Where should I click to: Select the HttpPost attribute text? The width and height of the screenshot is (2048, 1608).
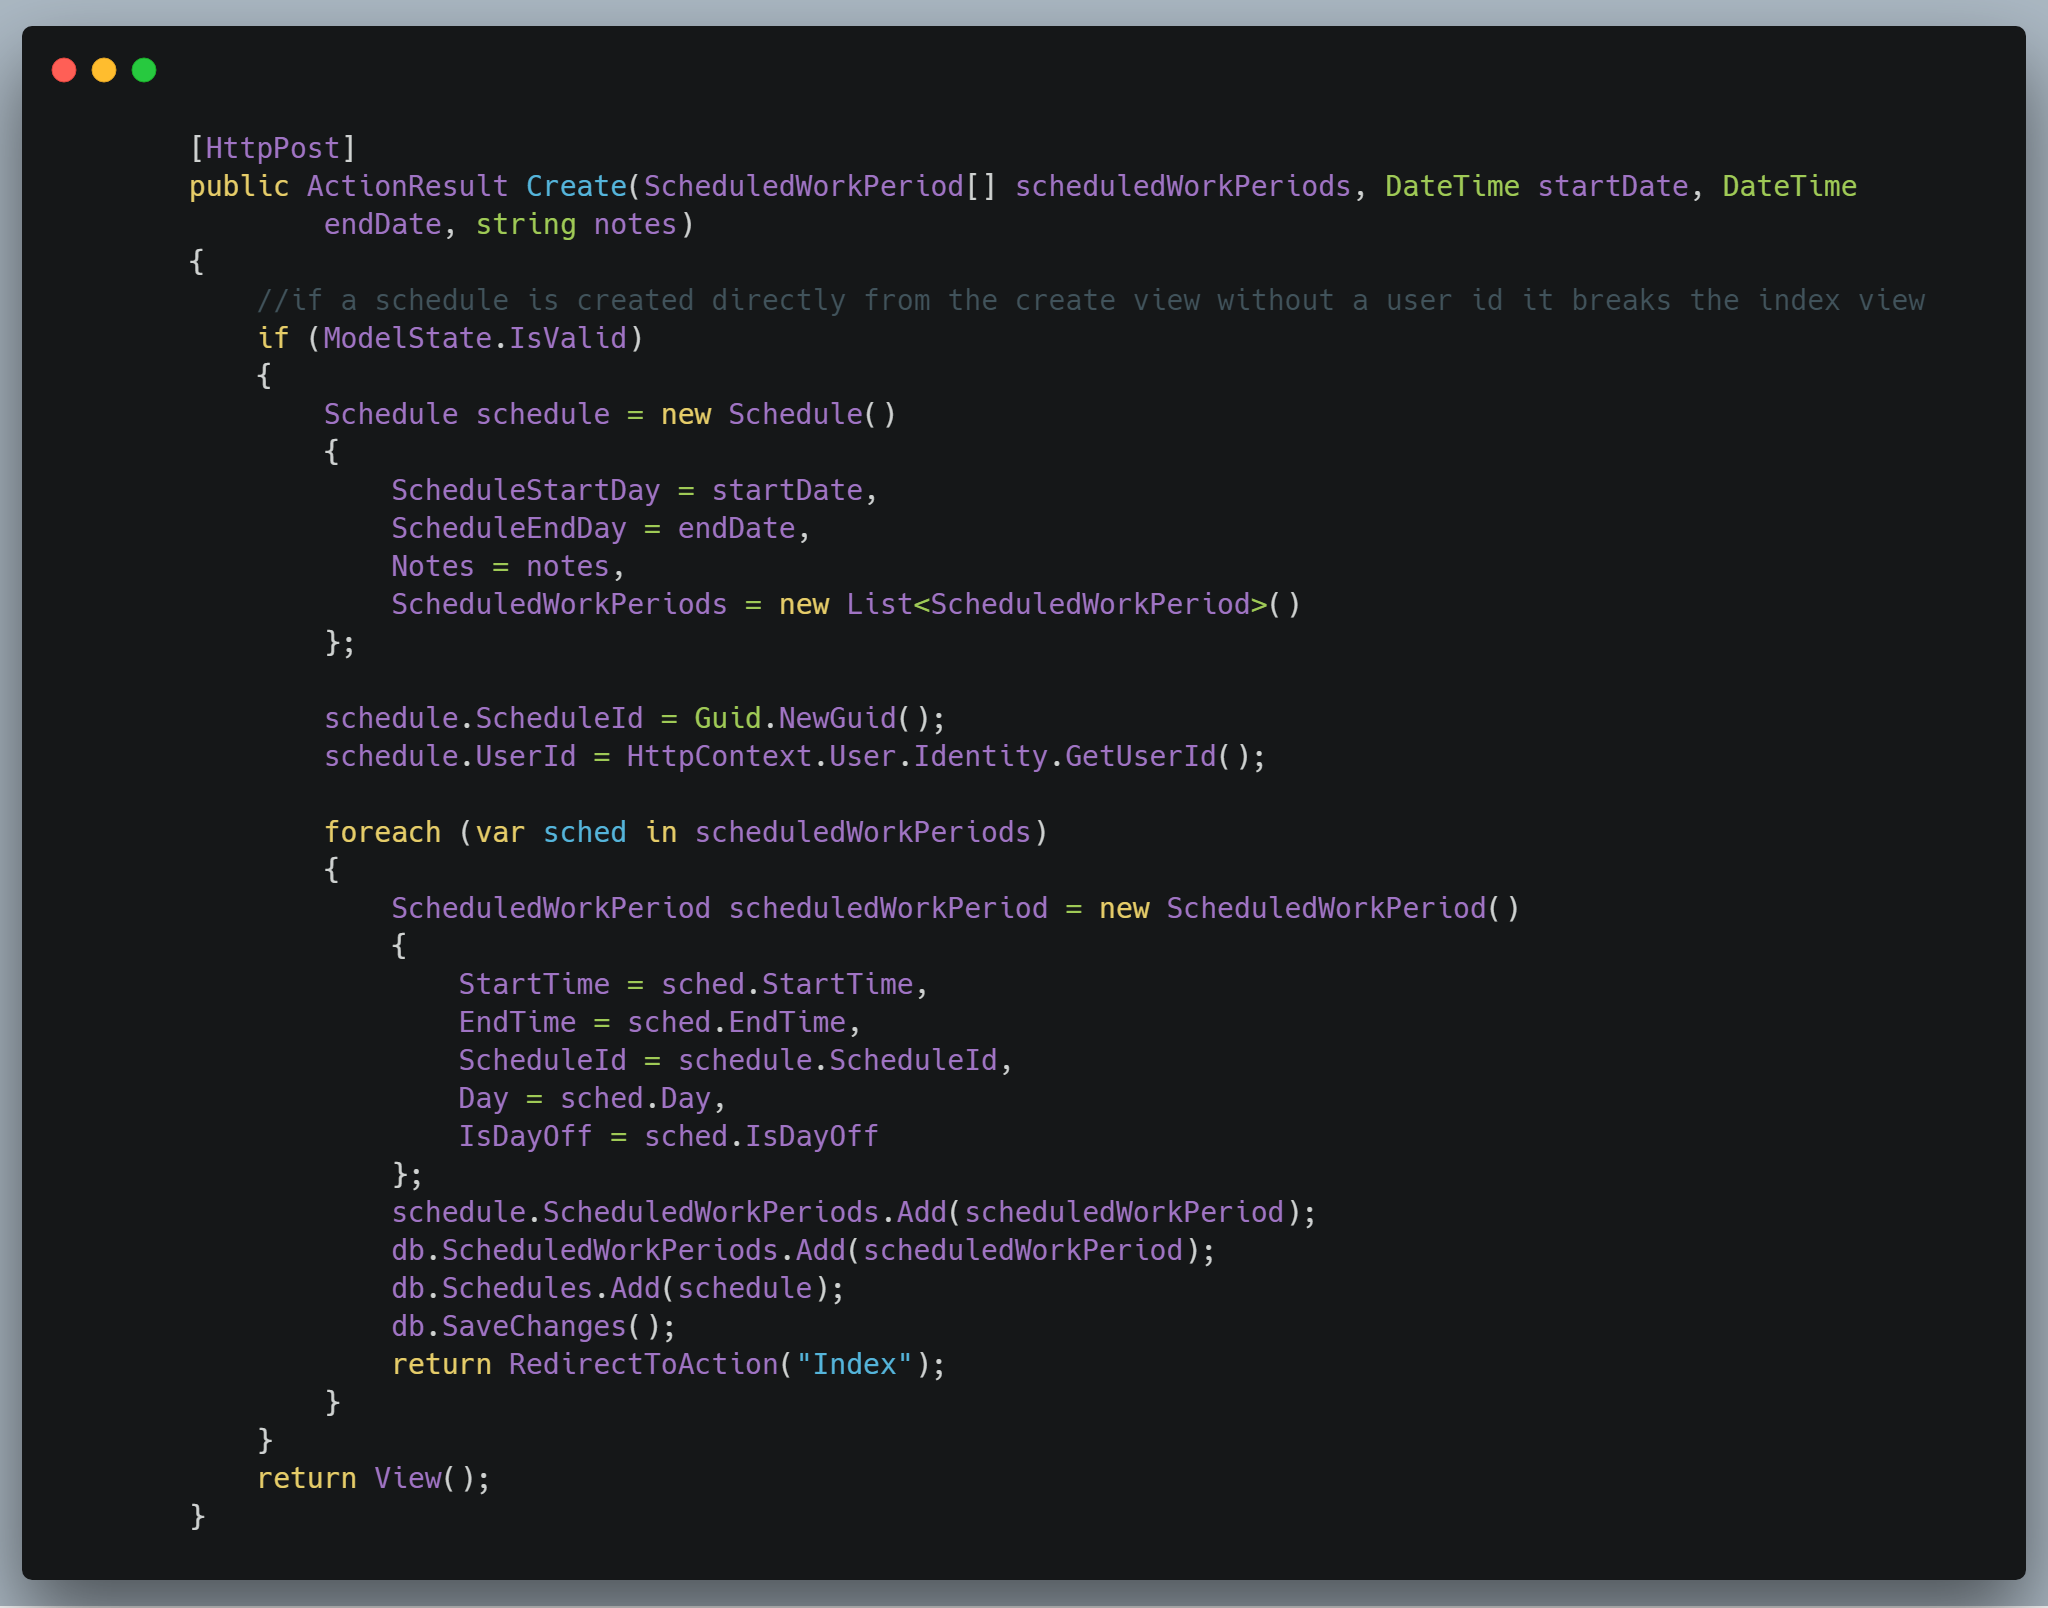coord(271,147)
